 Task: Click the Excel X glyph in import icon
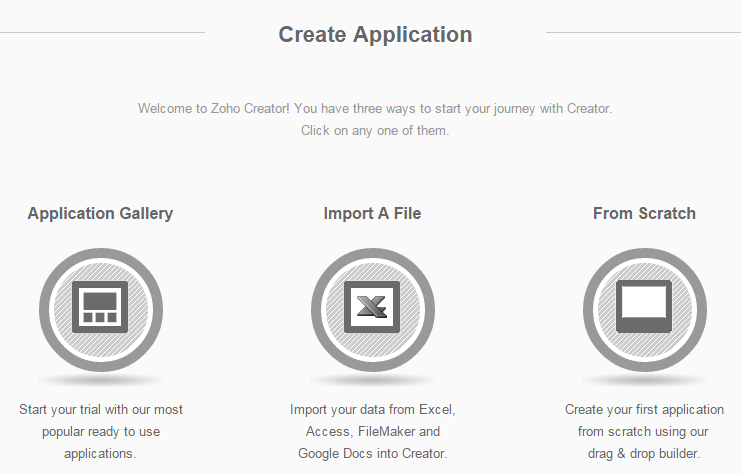[372, 306]
